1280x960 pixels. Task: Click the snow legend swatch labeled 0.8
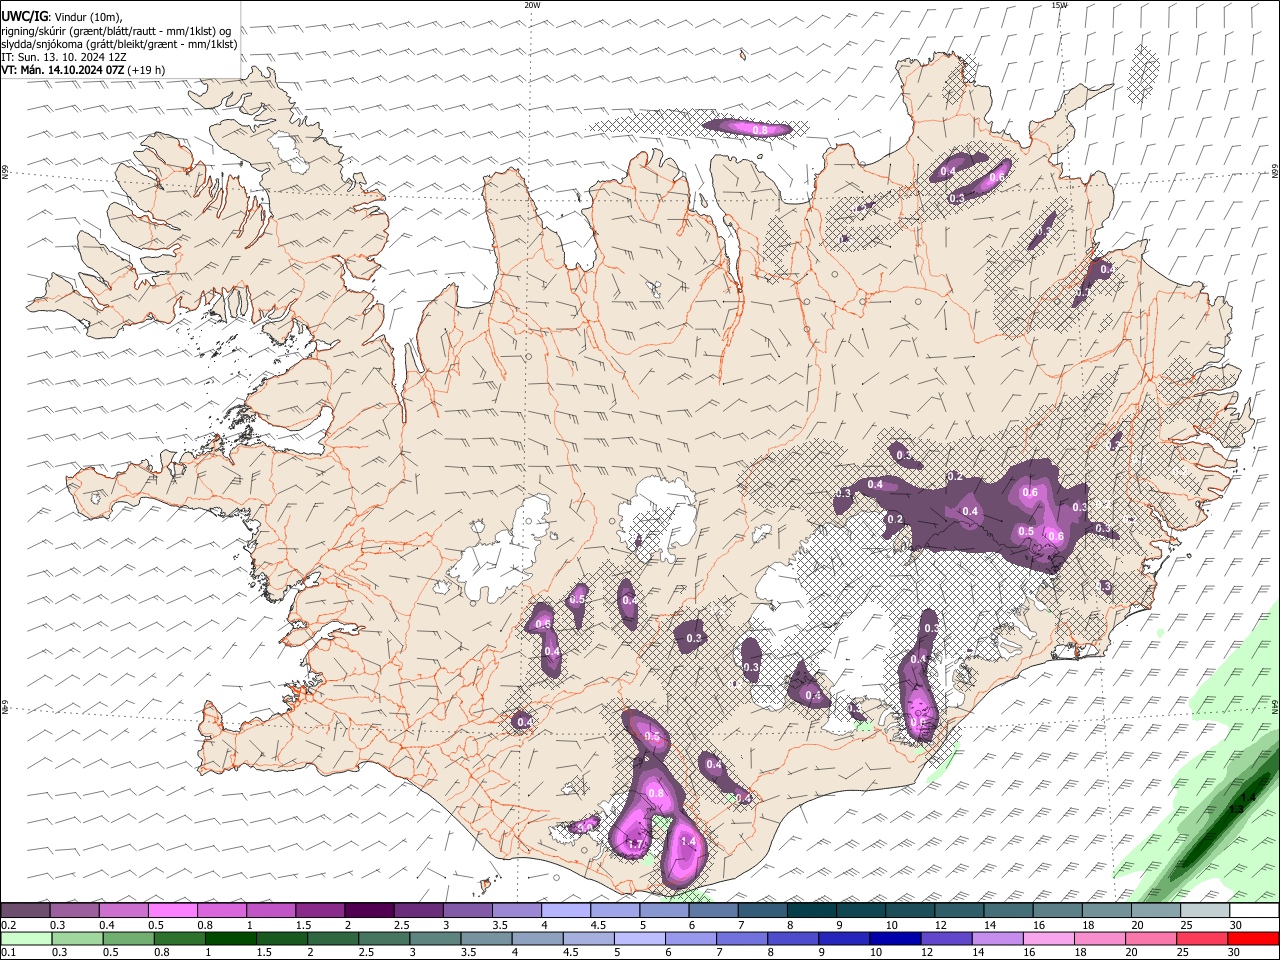(x=222, y=911)
